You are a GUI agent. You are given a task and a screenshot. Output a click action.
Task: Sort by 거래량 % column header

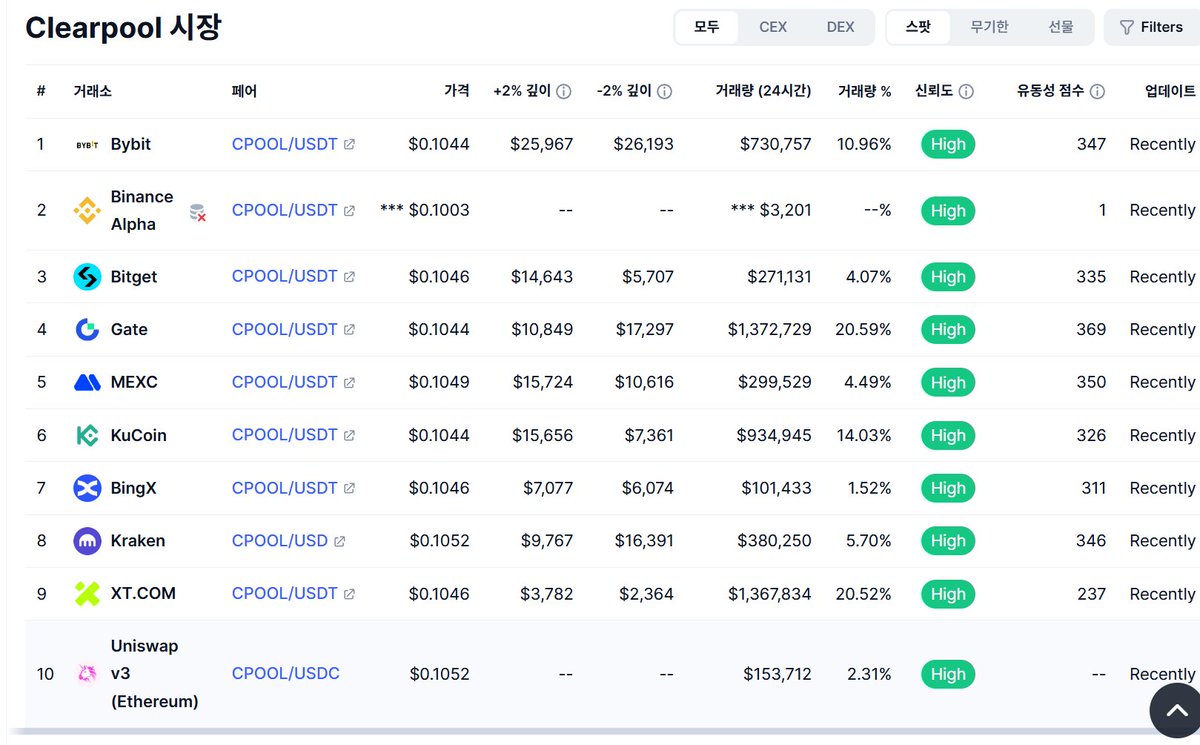coord(864,91)
